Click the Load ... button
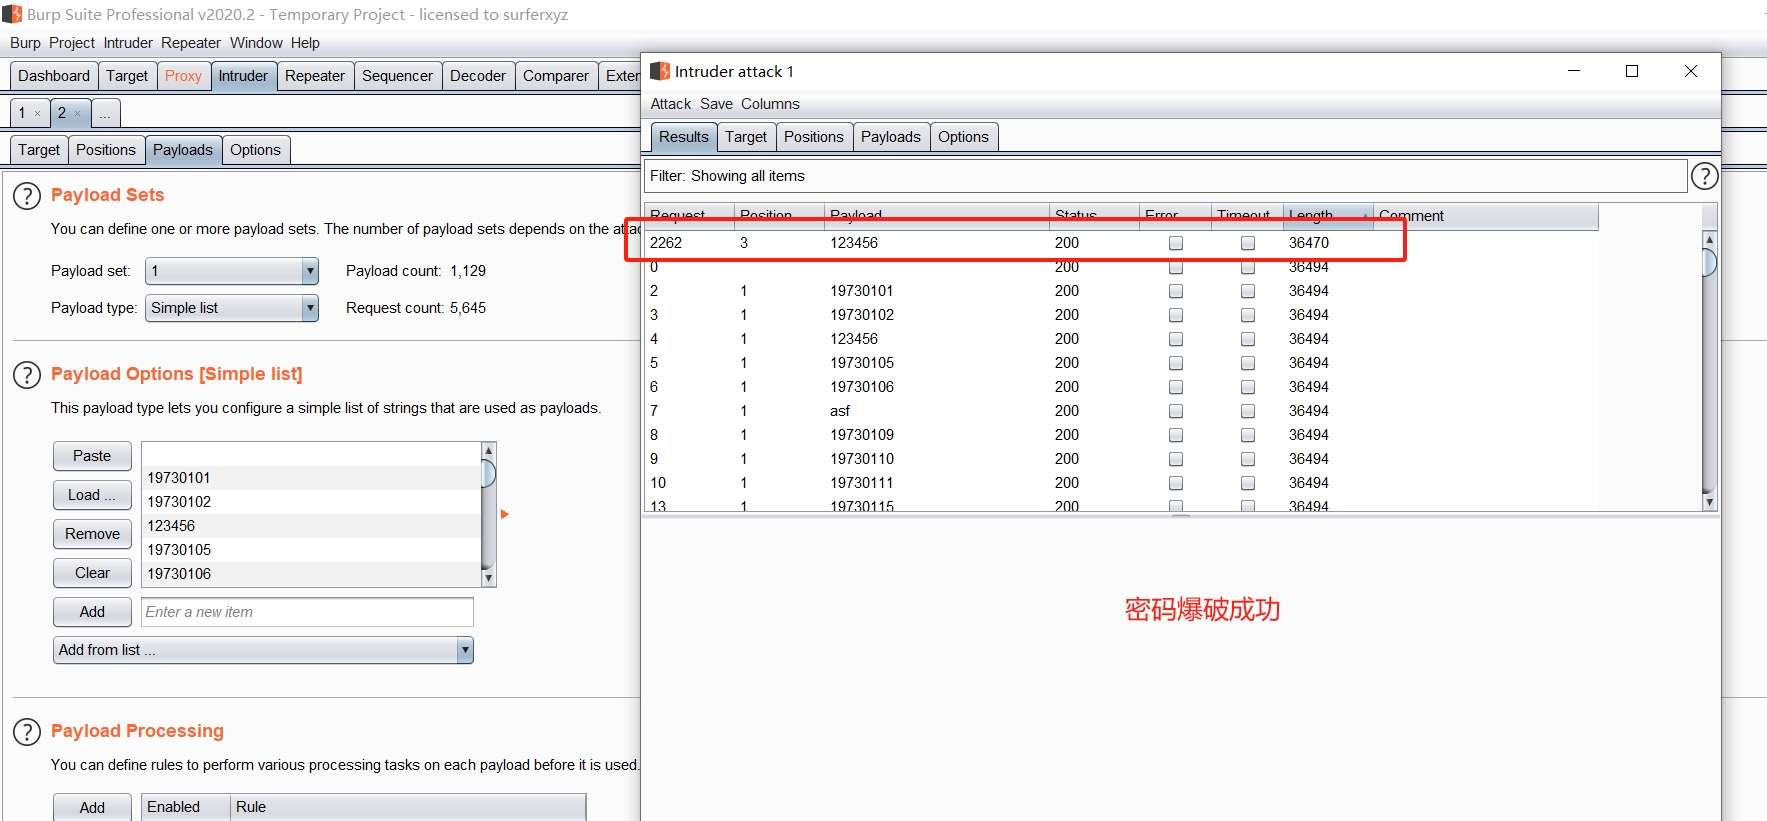The height and width of the screenshot is (821, 1767). pyautogui.click(x=92, y=495)
